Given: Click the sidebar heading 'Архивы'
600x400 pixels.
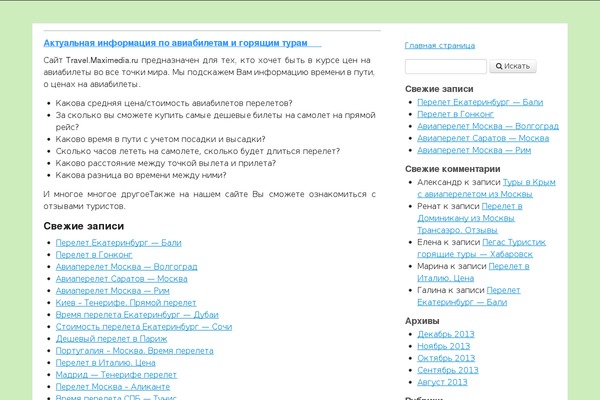Looking at the screenshot, I should pos(422,321).
